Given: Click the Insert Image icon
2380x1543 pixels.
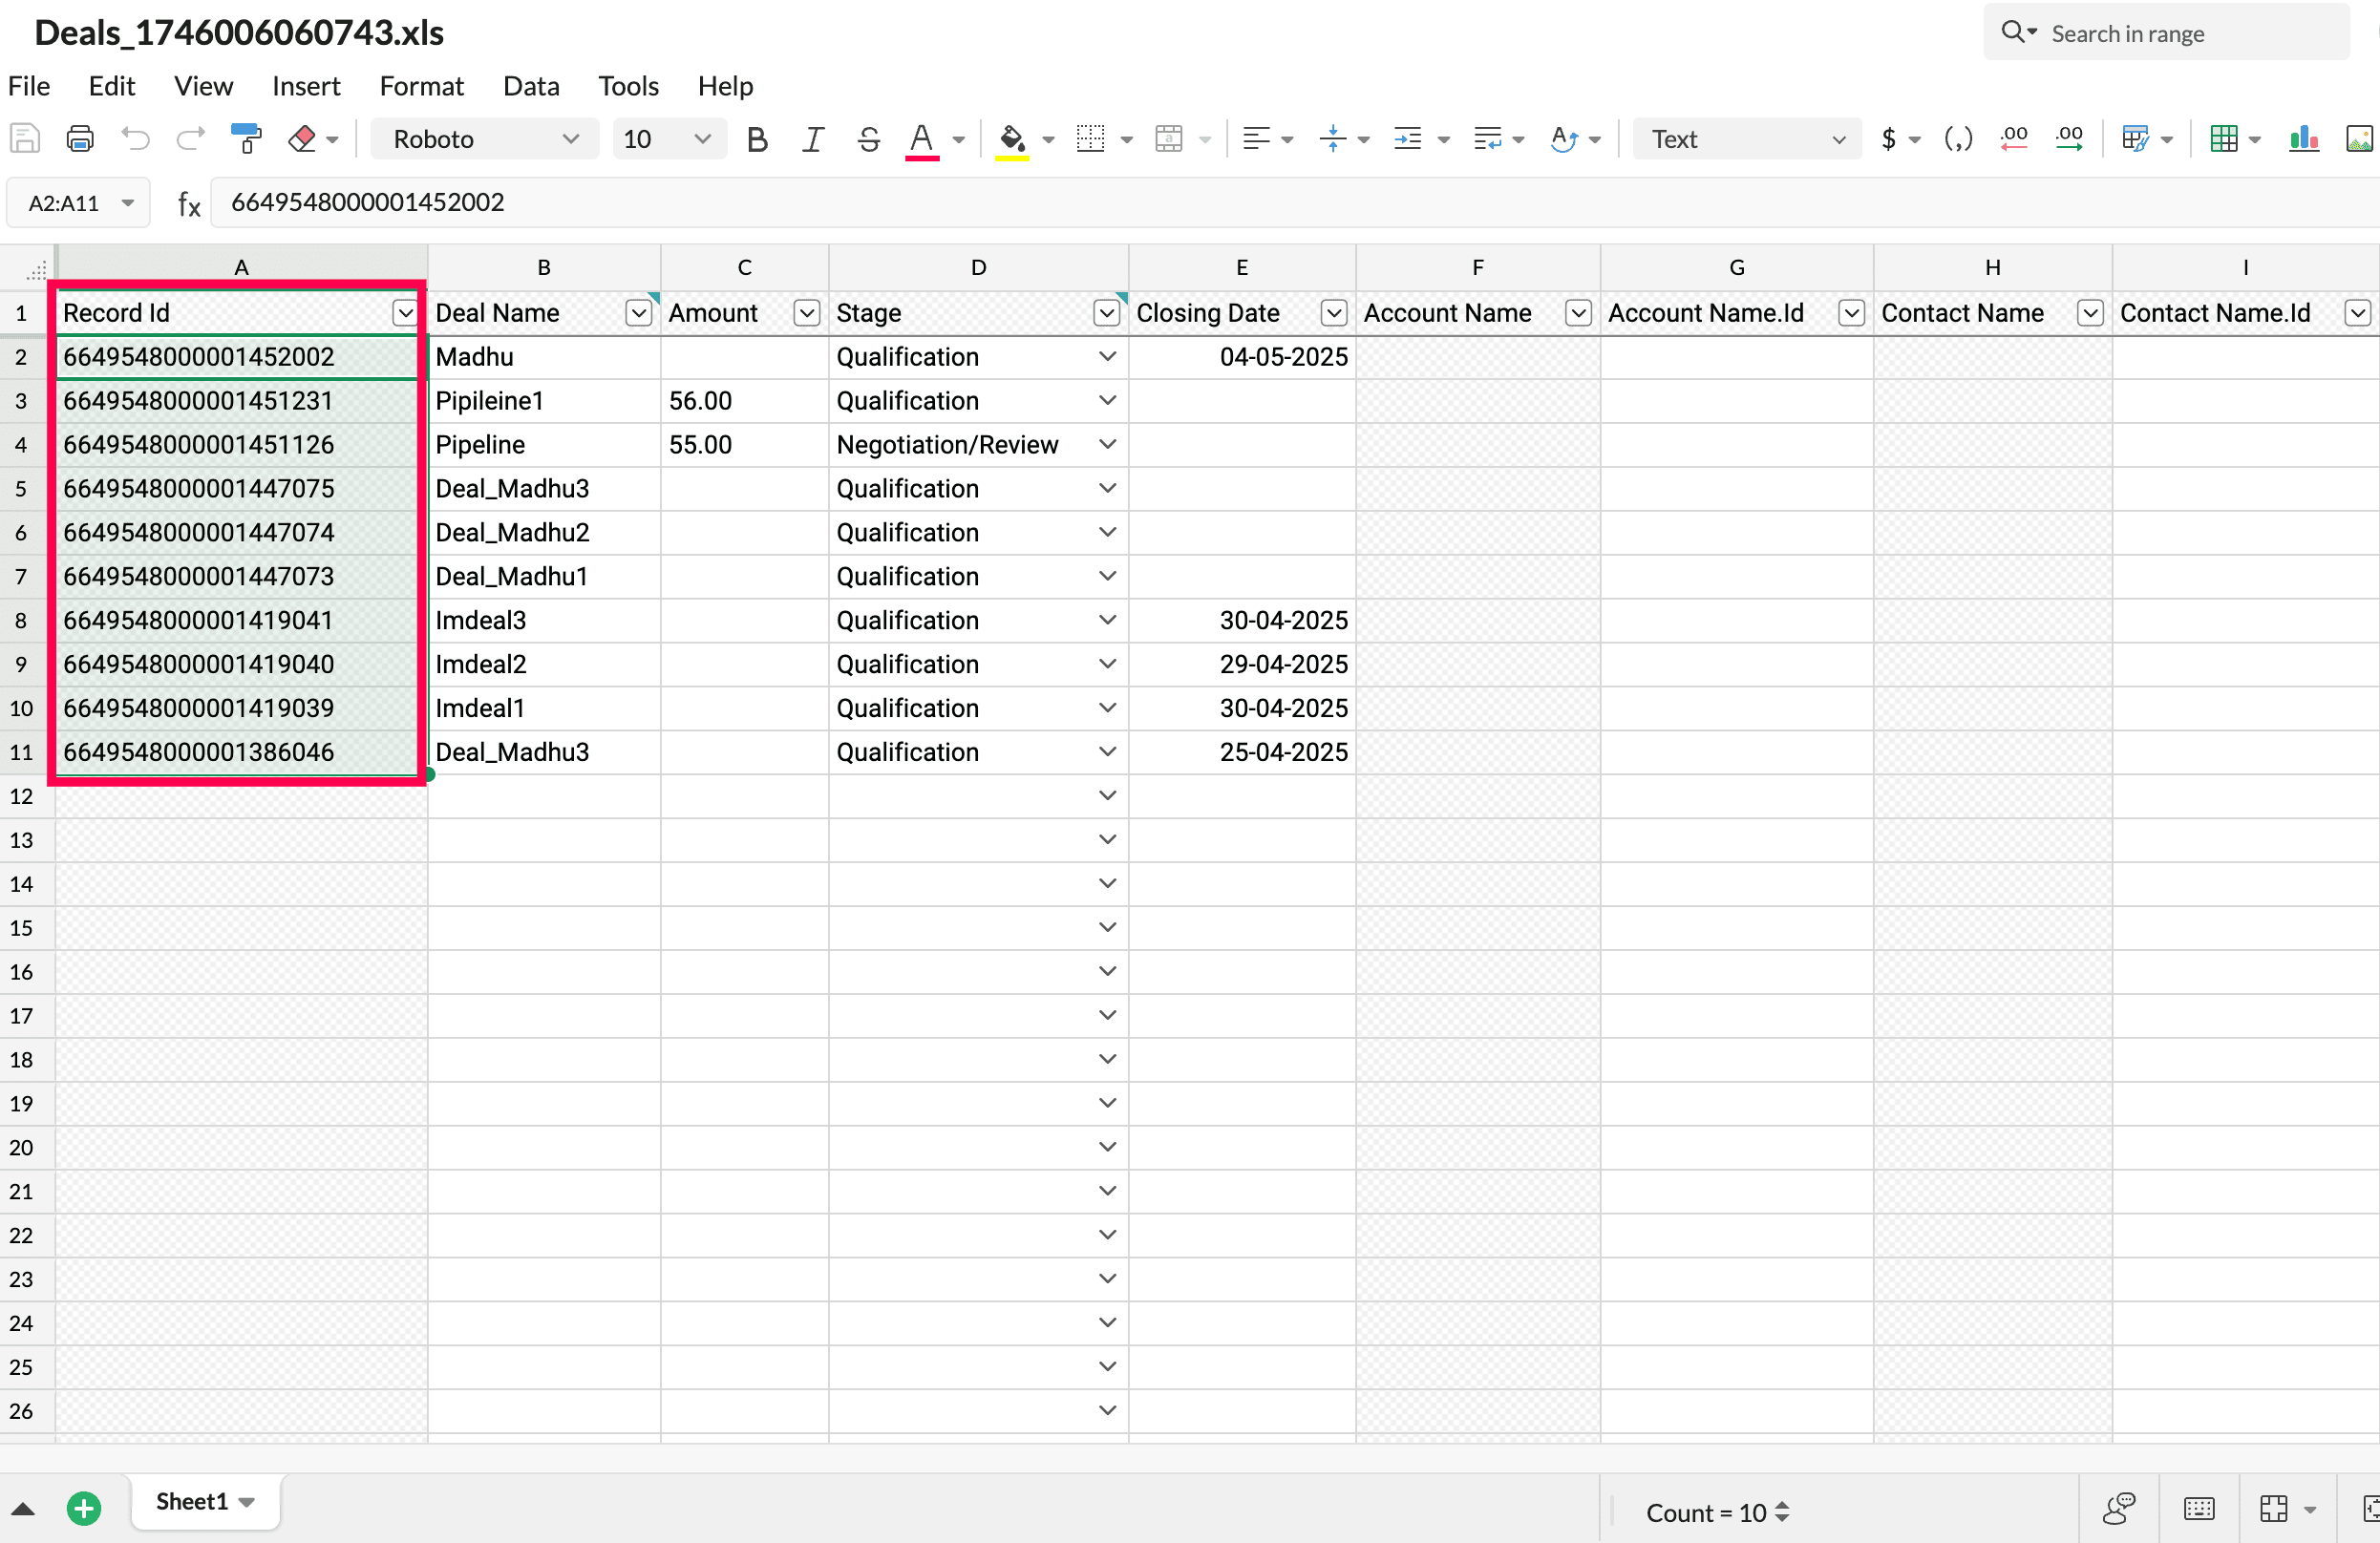Looking at the screenshot, I should point(2359,139).
